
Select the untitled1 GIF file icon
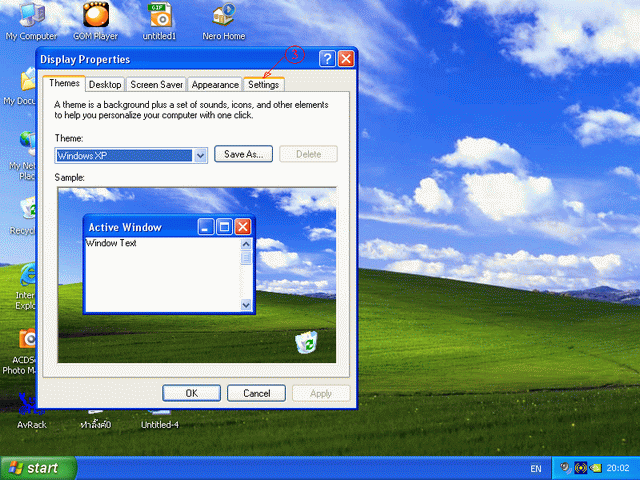tap(160, 20)
